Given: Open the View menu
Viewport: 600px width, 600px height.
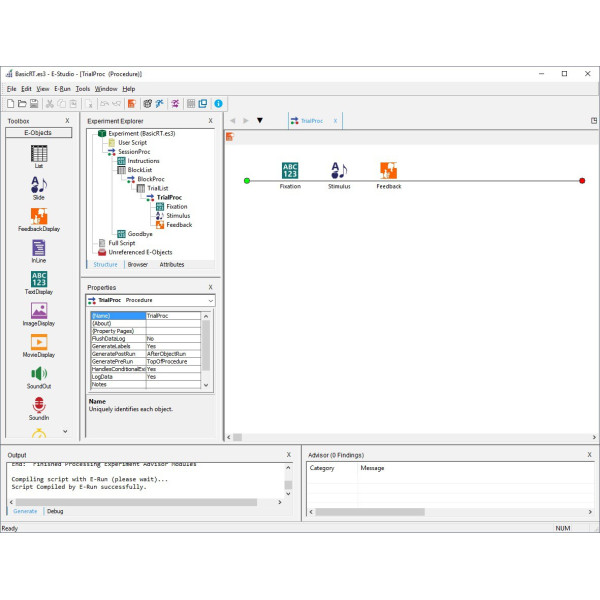Looking at the screenshot, I should tap(43, 89).
